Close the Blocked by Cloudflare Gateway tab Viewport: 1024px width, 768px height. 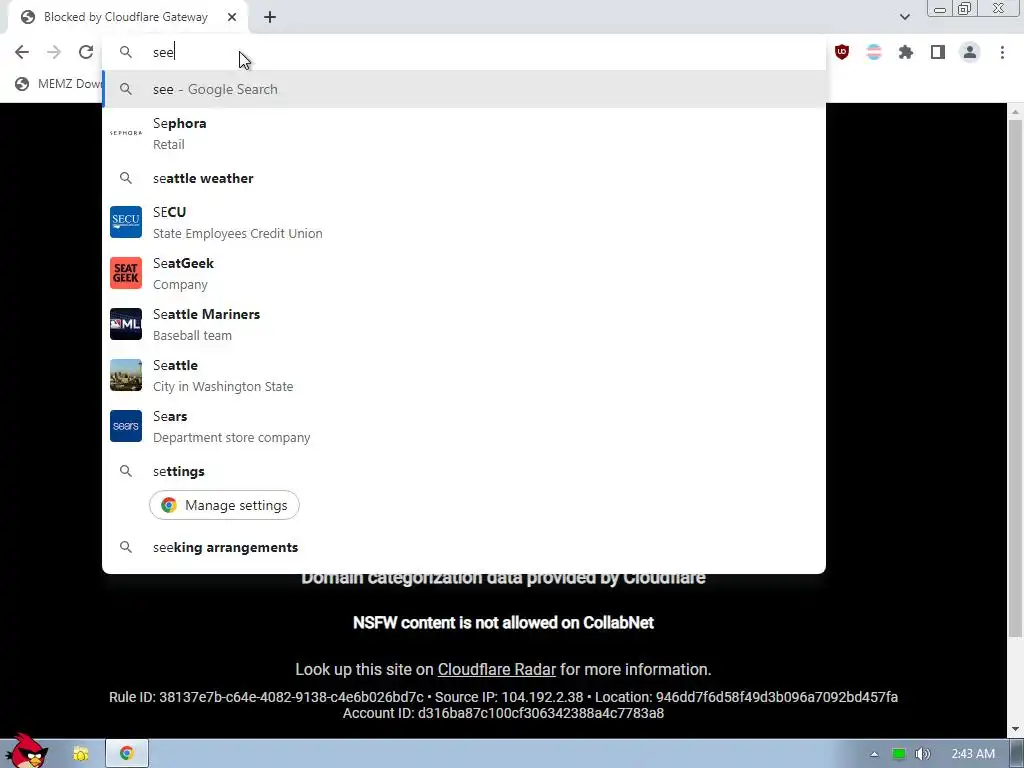[232, 18]
